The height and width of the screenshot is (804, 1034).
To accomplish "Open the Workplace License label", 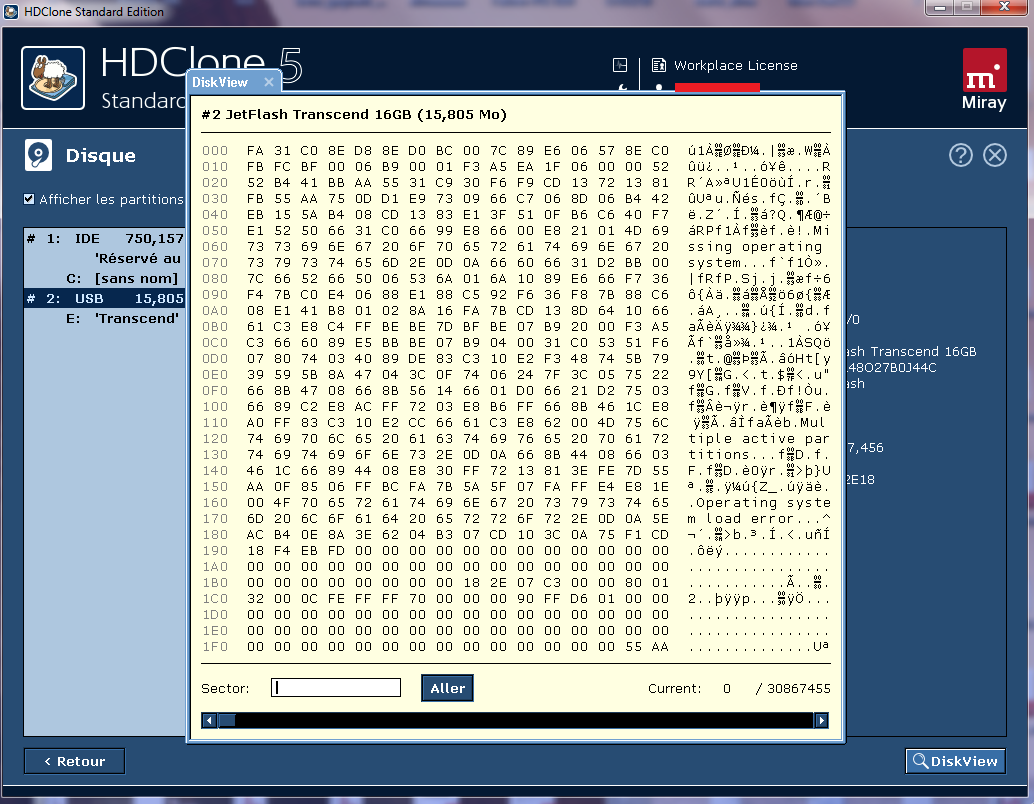I will tap(735, 65).
